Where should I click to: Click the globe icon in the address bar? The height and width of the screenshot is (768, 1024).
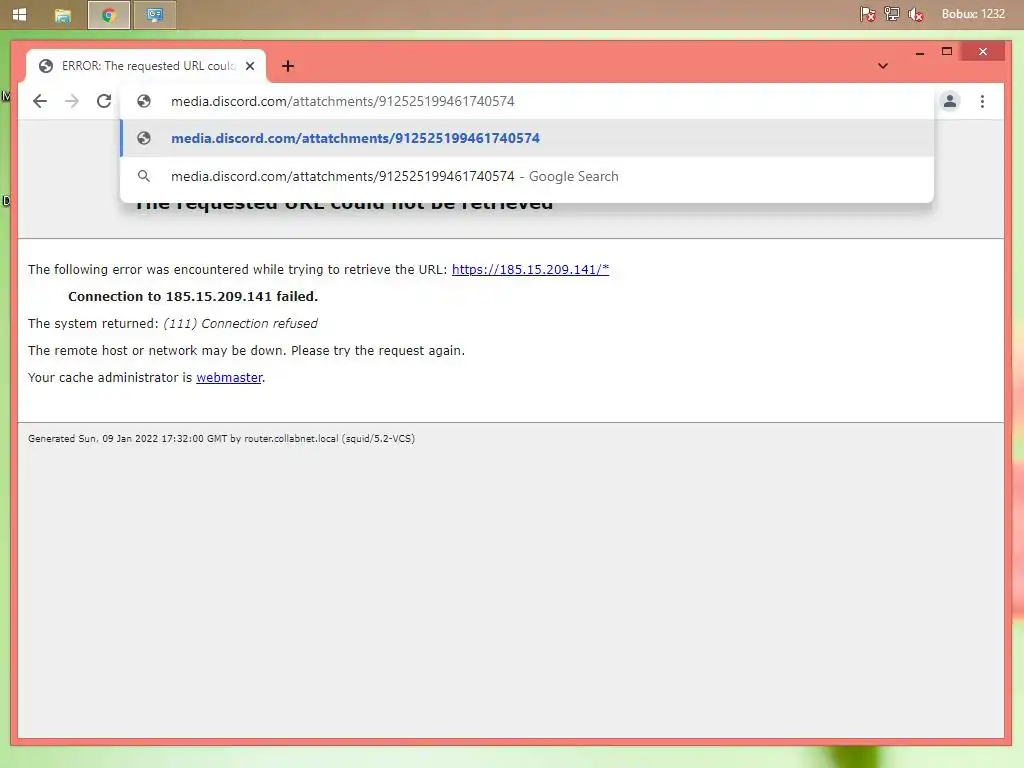tap(144, 101)
